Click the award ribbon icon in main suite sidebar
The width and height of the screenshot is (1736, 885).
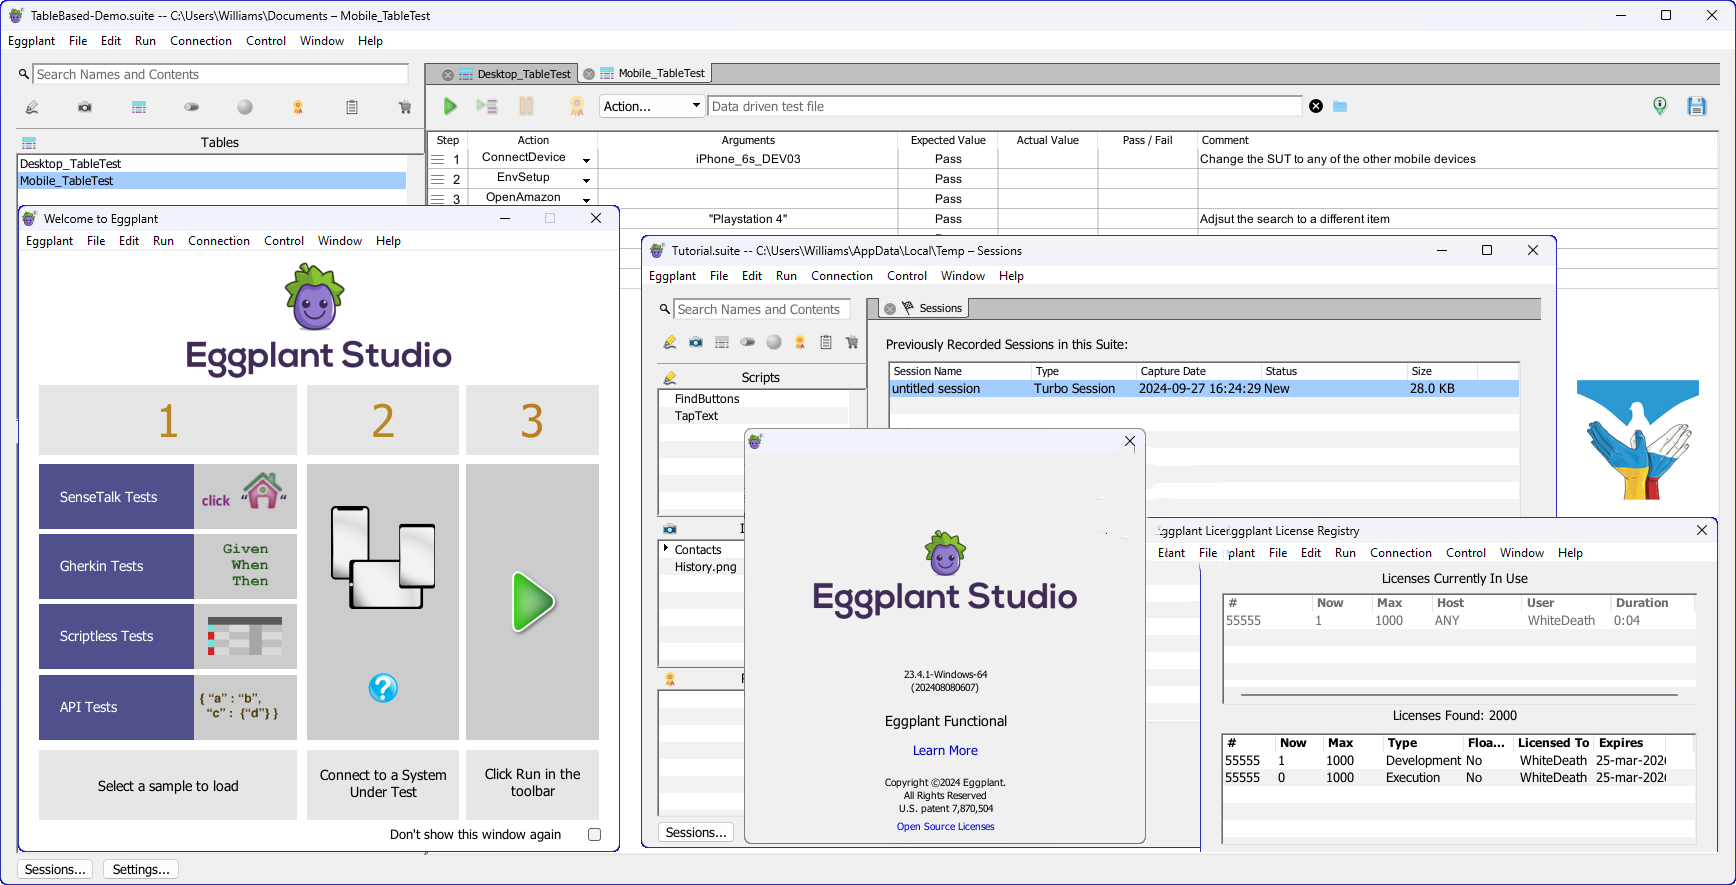tap(298, 107)
